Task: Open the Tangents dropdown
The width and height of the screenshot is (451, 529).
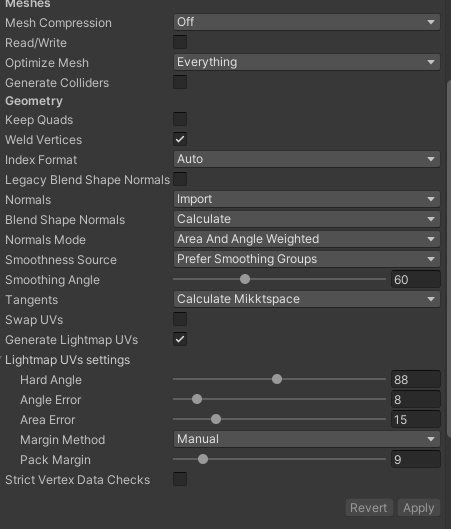Action: [307, 299]
